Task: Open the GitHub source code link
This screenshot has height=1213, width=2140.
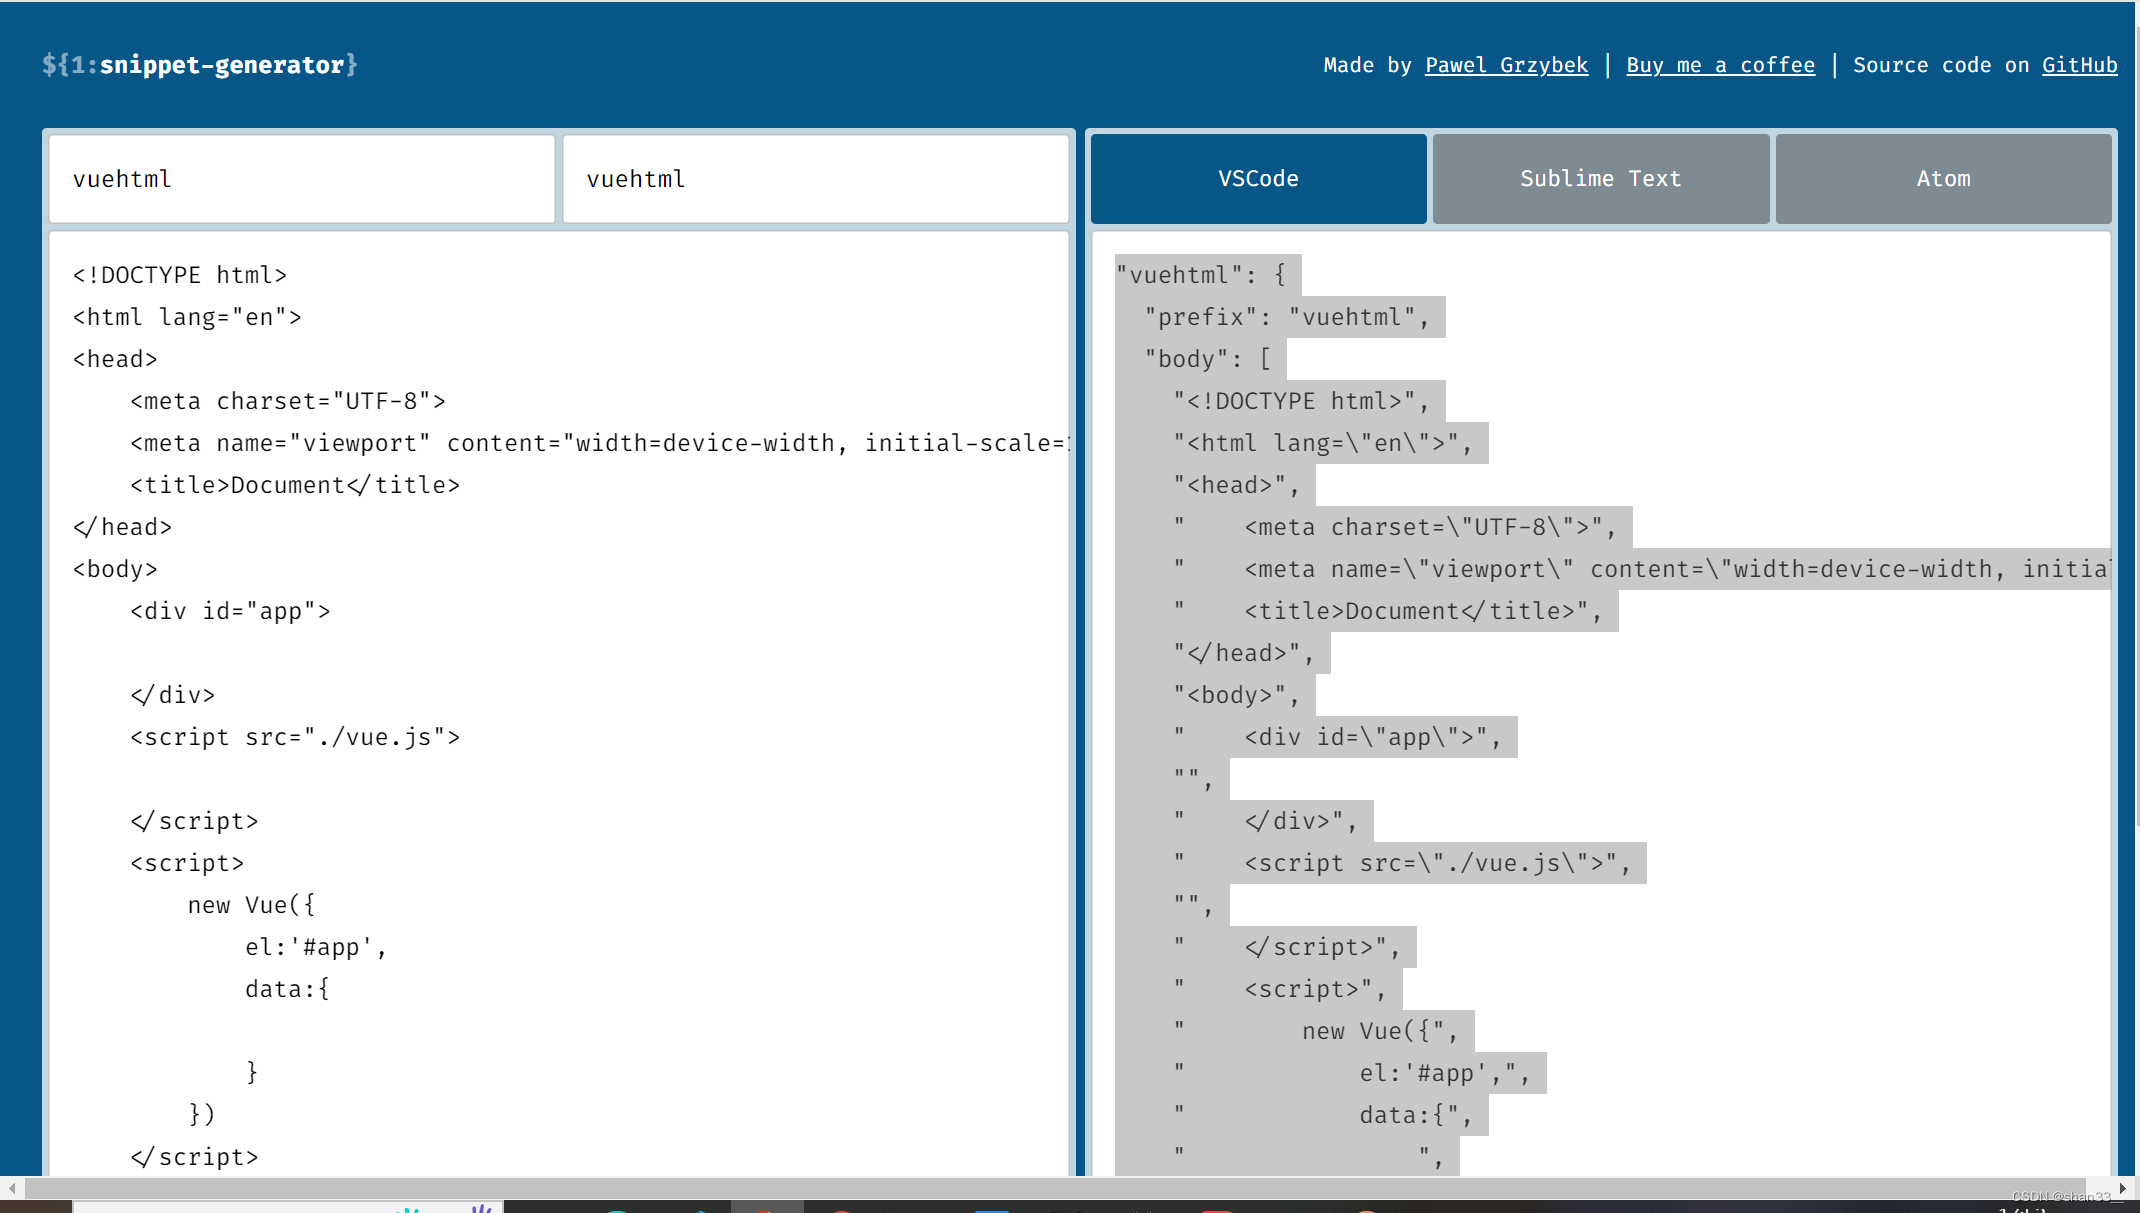Action: [2079, 65]
